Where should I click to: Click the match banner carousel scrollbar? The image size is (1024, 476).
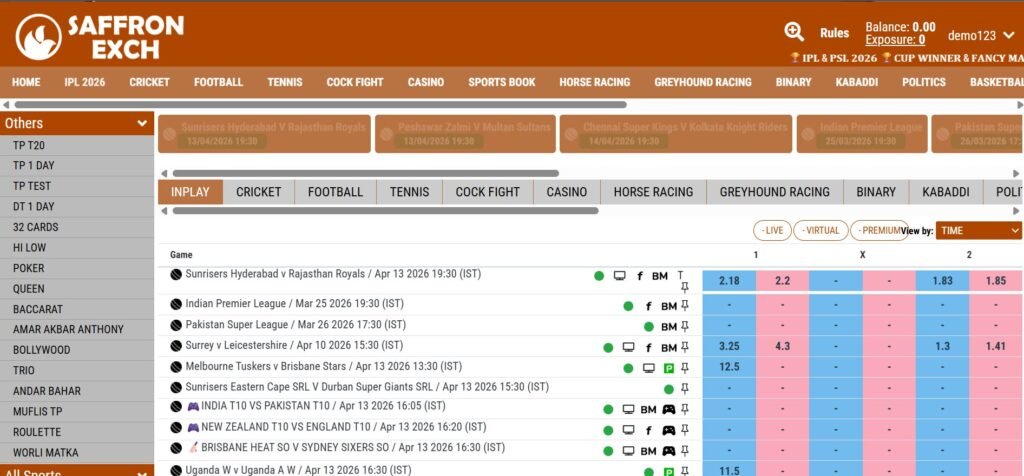(x=366, y=174)
